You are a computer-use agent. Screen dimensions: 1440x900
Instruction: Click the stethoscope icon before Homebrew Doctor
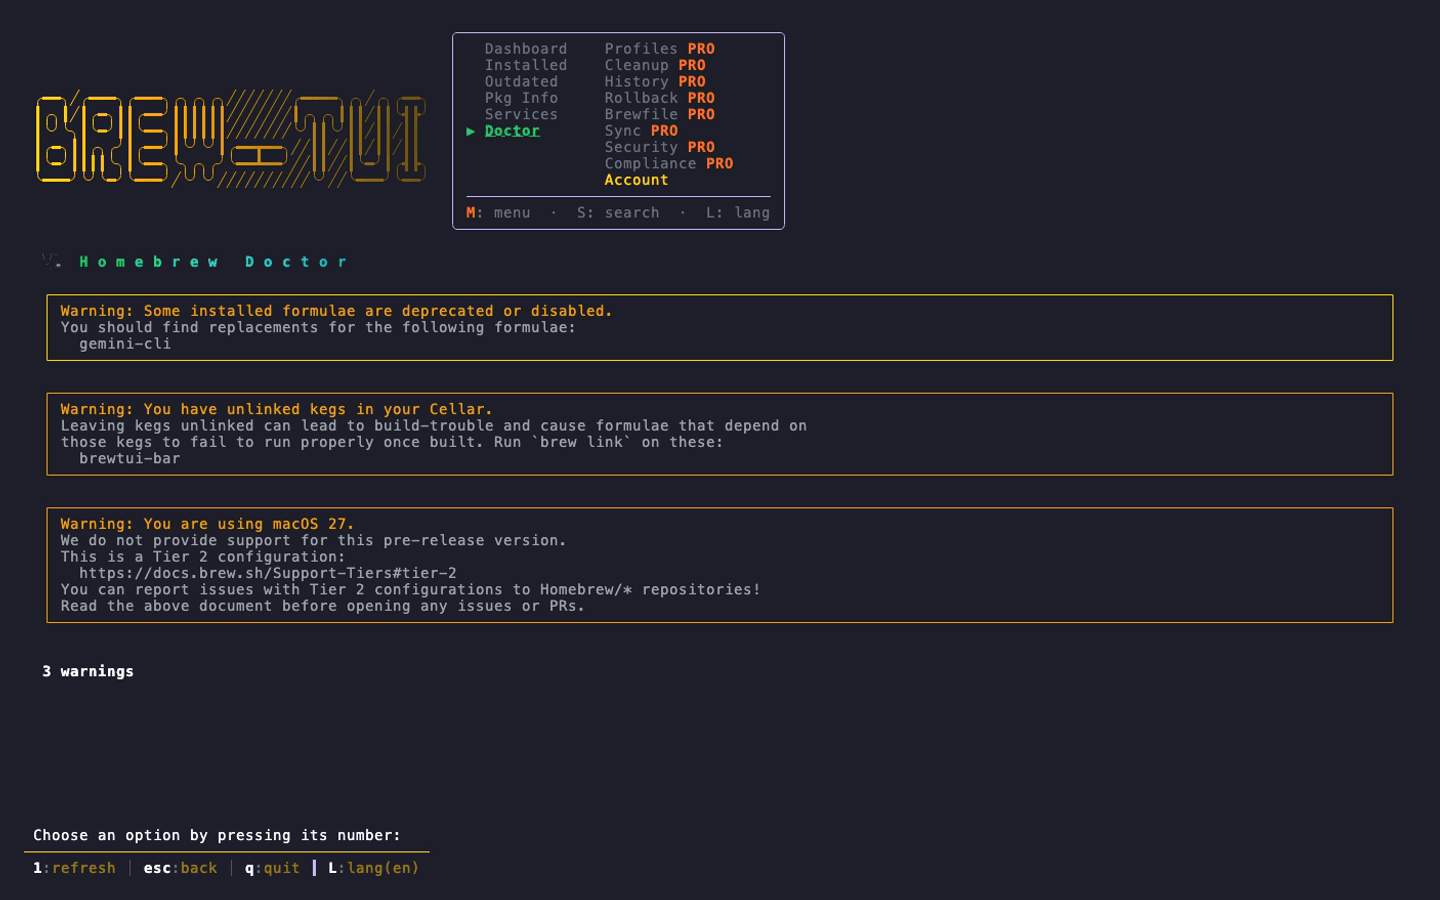50,262
